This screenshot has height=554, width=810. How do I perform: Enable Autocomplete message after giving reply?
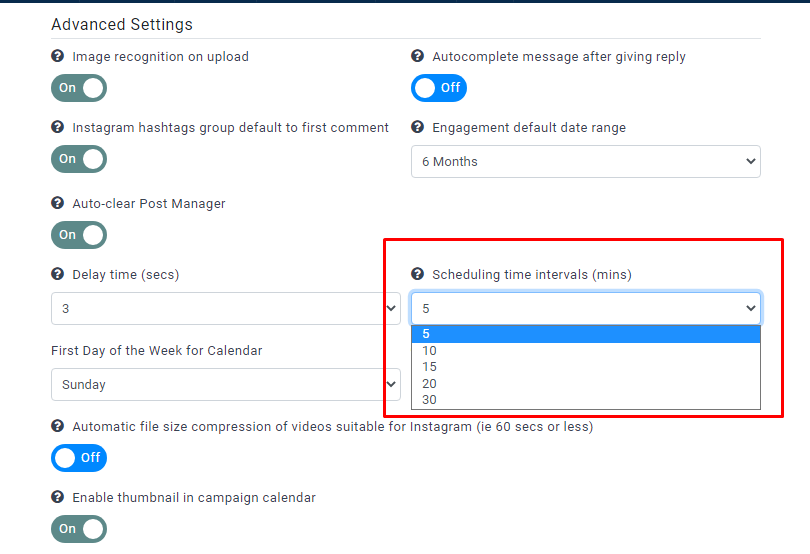[439, 88]
